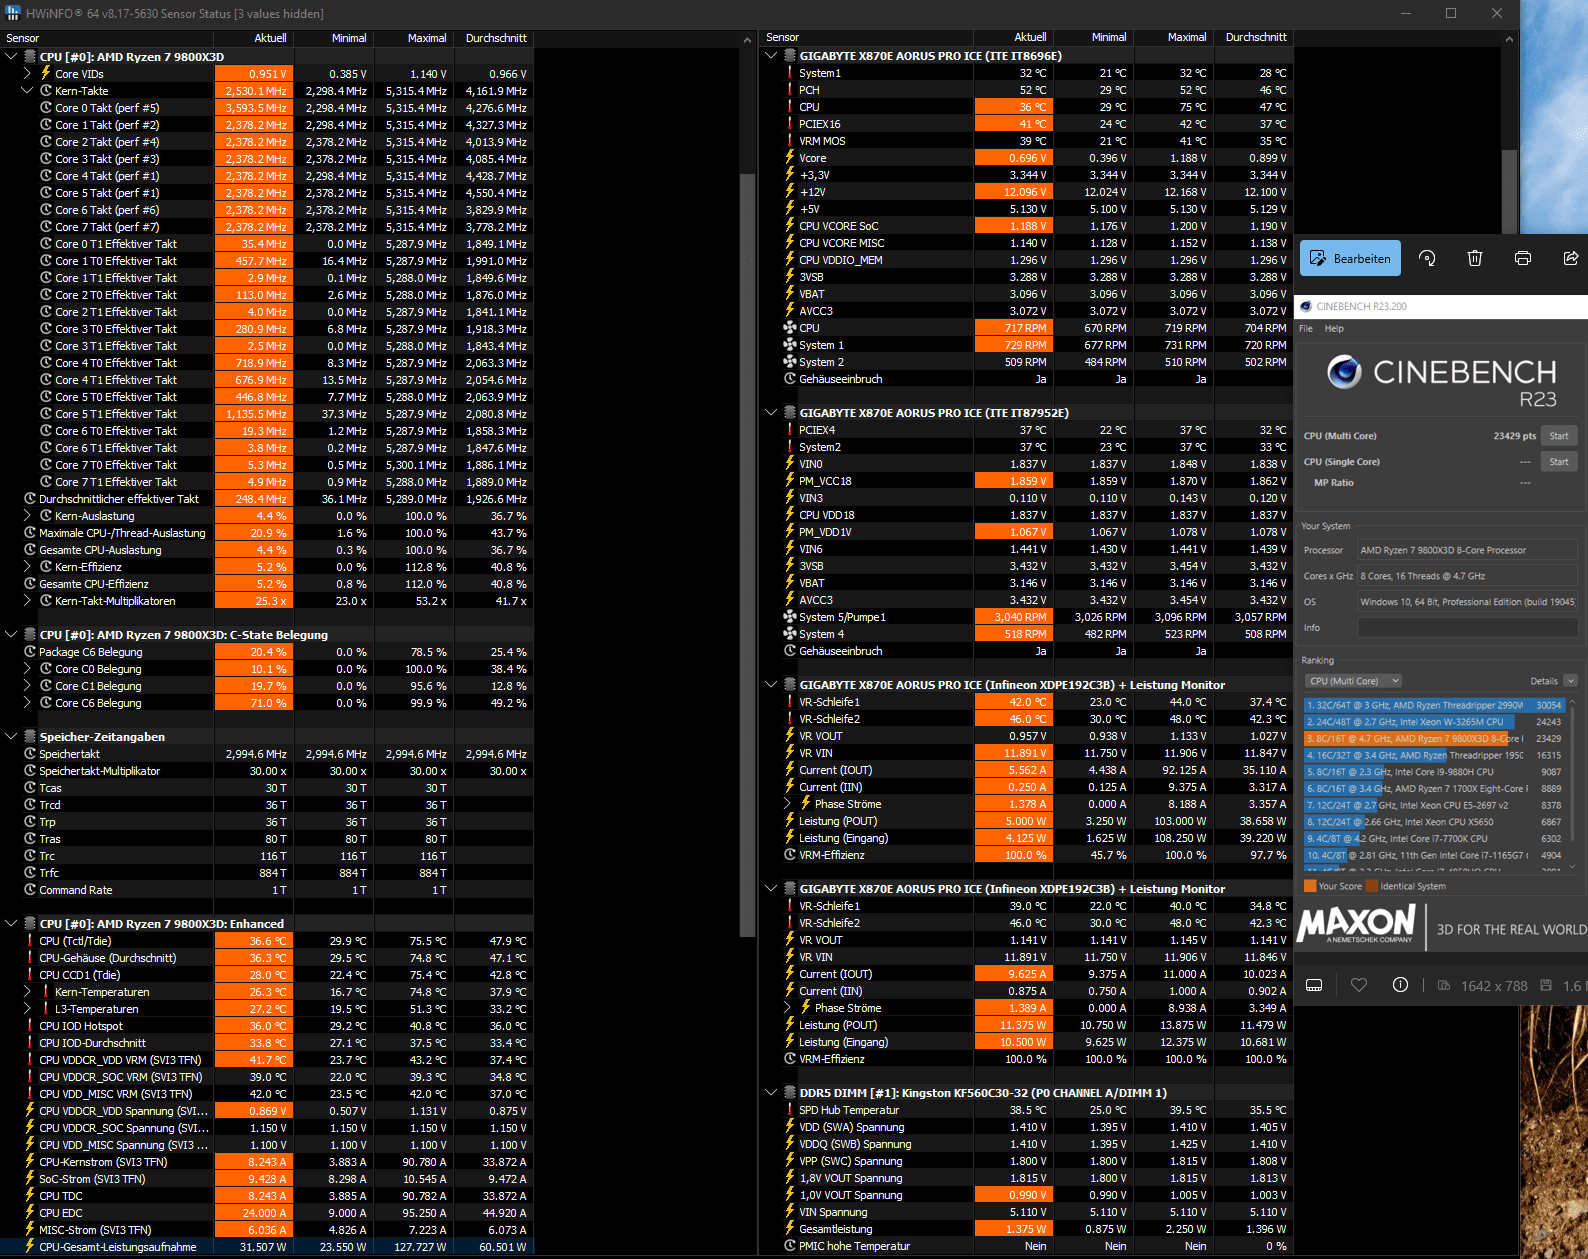Image resolution: width=1588 pixels, height=1259 pixels.
Task: Select the CPU VDDIO_MEM row
Action: click(1027, 260)
